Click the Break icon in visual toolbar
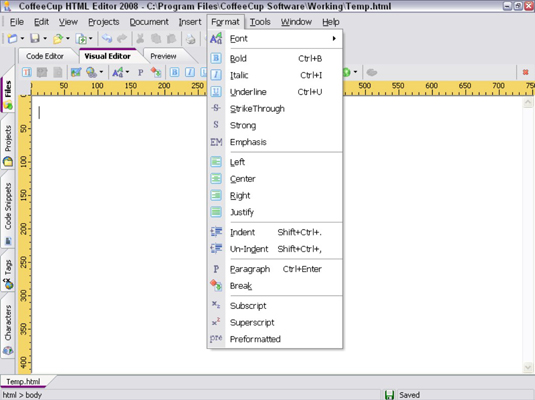 (156, 72)
